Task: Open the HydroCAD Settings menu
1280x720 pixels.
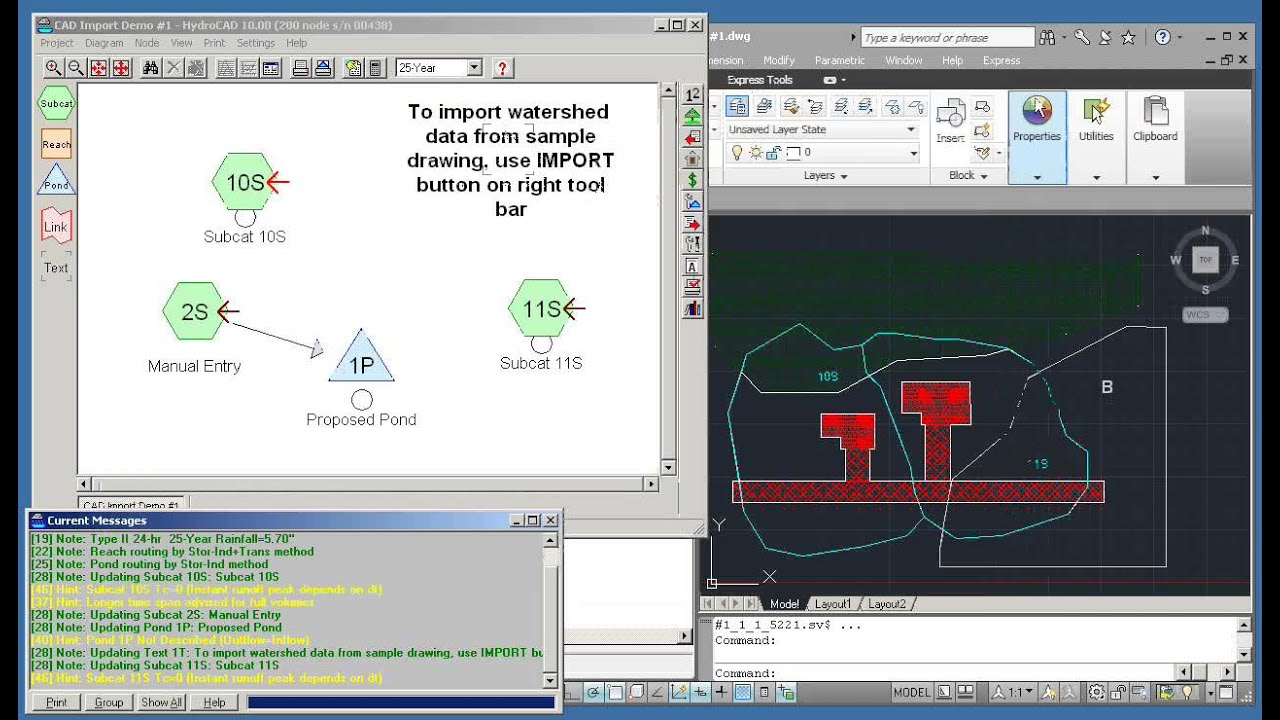Action: [x=255, y=43]
